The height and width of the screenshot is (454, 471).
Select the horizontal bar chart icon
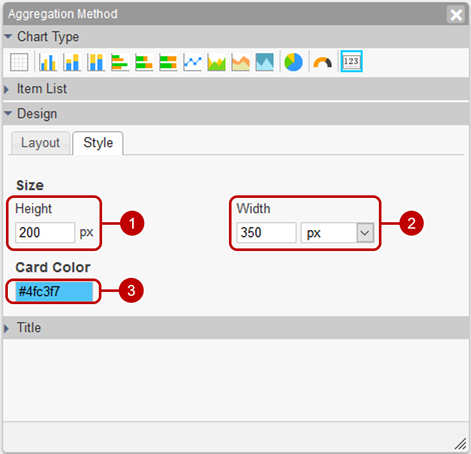pyautogui.click(x=120, y=62)
